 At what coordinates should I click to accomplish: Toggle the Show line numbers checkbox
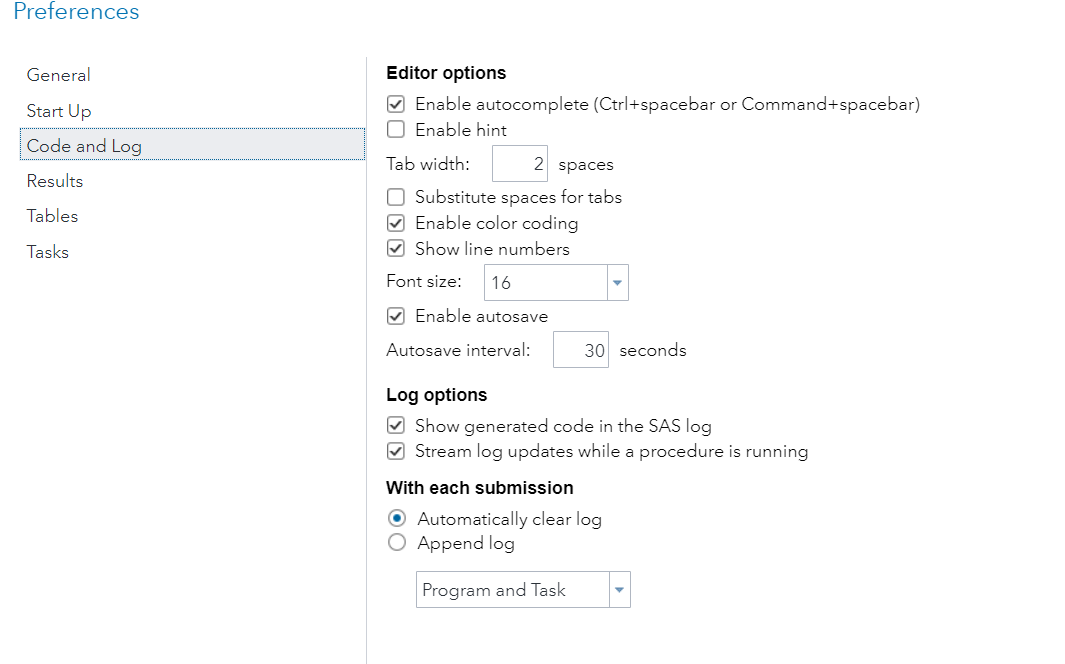tap(396, 249)
